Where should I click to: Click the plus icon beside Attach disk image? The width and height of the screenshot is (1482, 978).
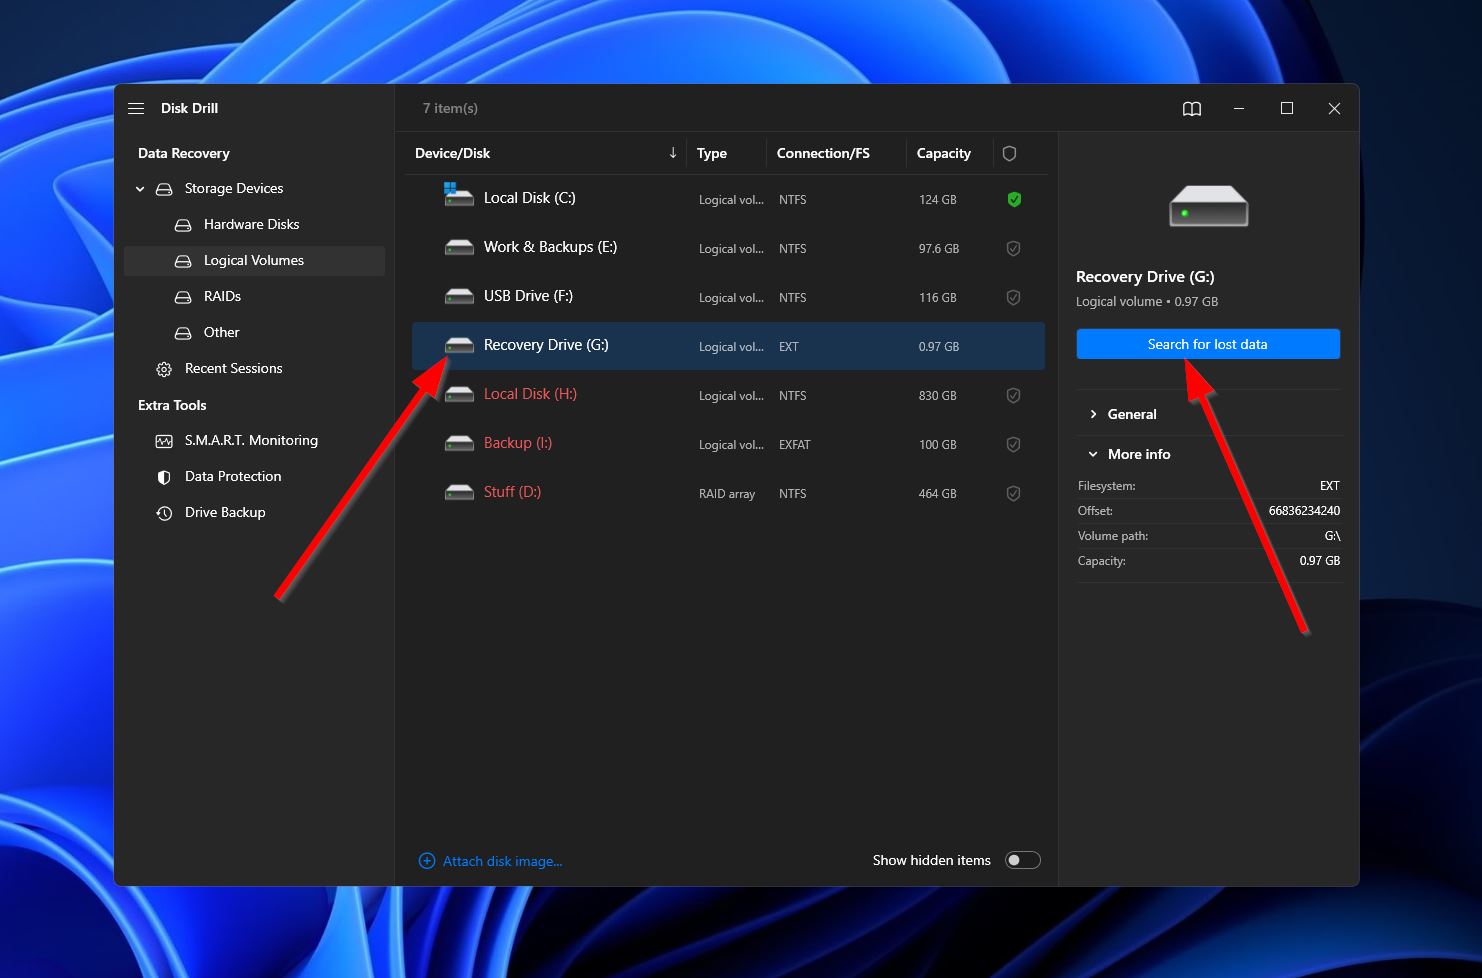click(x=426, y=861)
